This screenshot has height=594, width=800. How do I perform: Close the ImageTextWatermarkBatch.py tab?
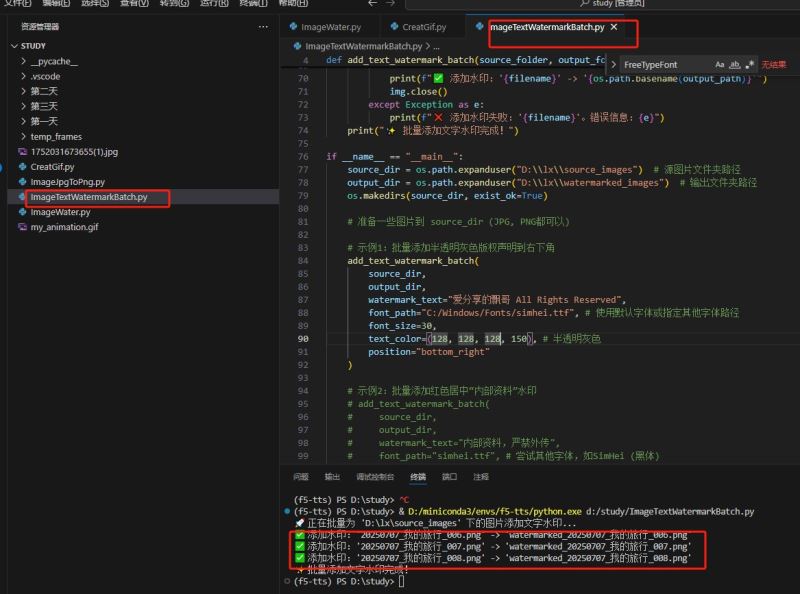point(614,27)
